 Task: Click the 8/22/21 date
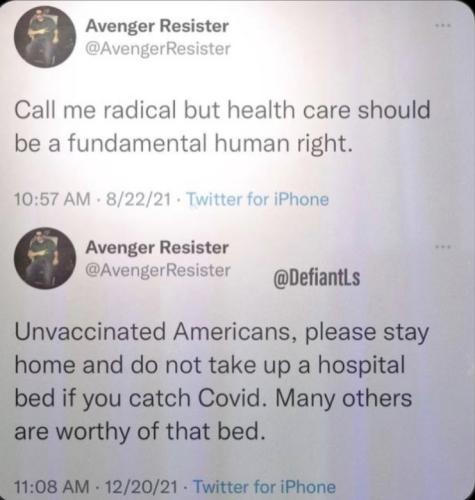tap(138, 200)
